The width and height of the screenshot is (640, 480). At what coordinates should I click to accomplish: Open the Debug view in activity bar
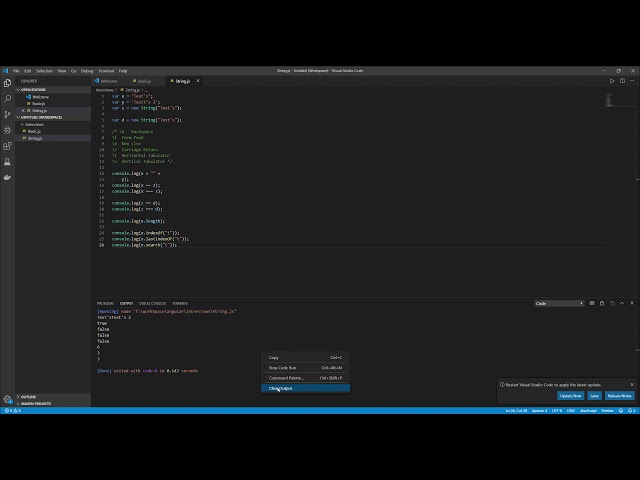[x=7, y=130]
